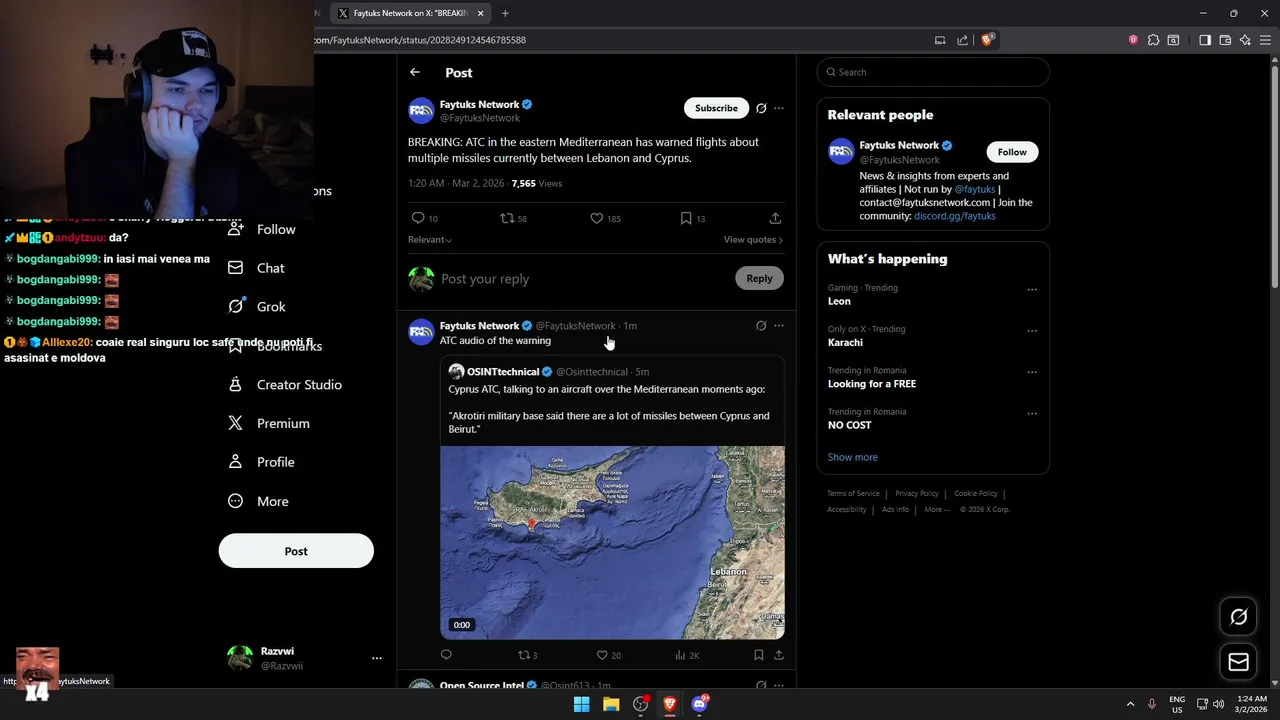
Task: Open options for Gaming trending Leon
Action: [x=1031, y=290]
